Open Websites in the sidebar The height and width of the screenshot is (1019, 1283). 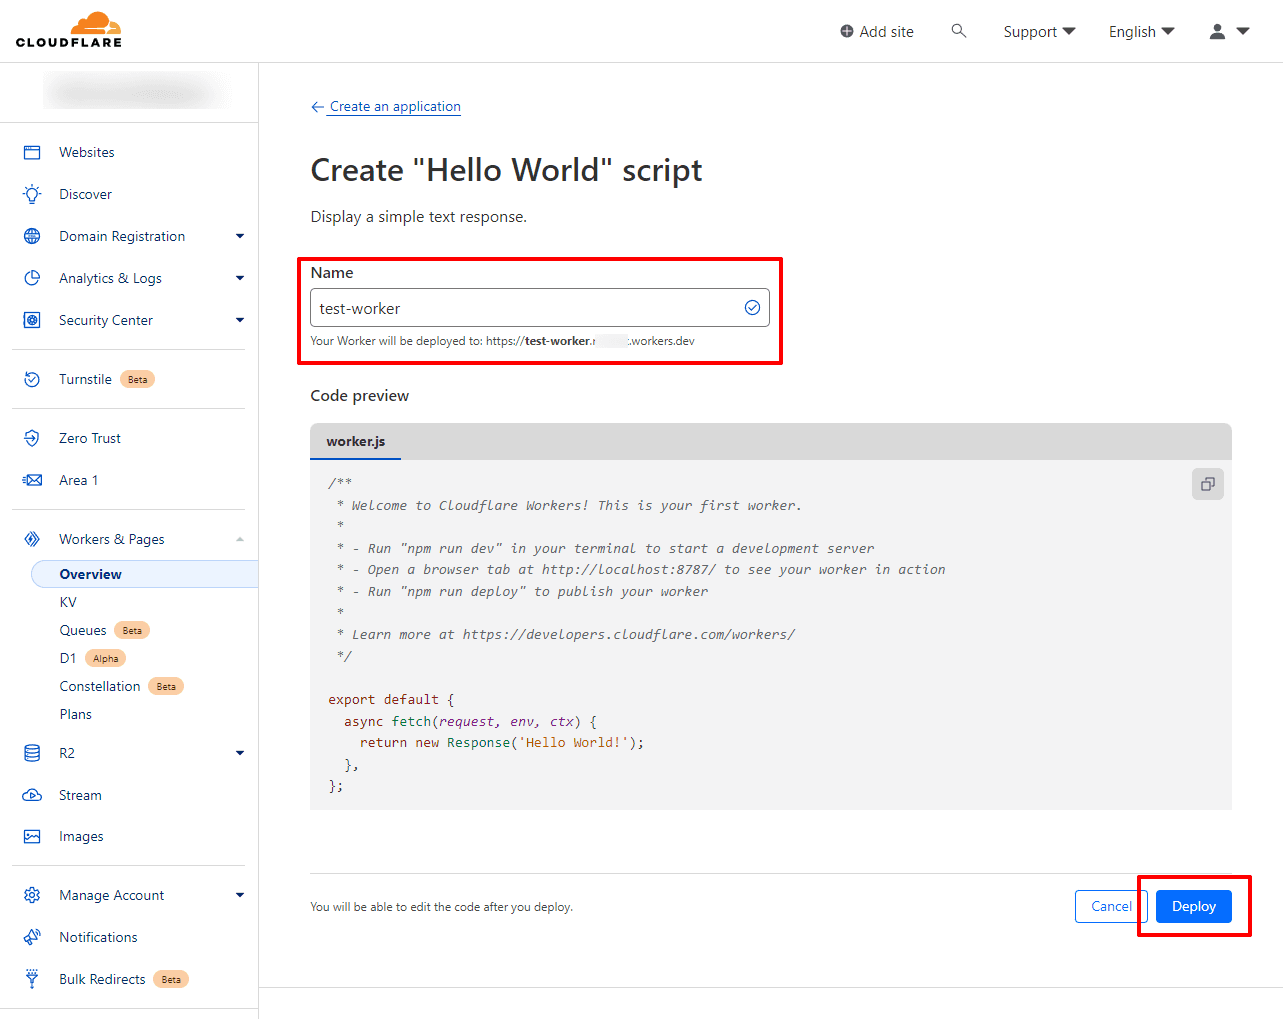pyautogui.click(x=87, y=152)
